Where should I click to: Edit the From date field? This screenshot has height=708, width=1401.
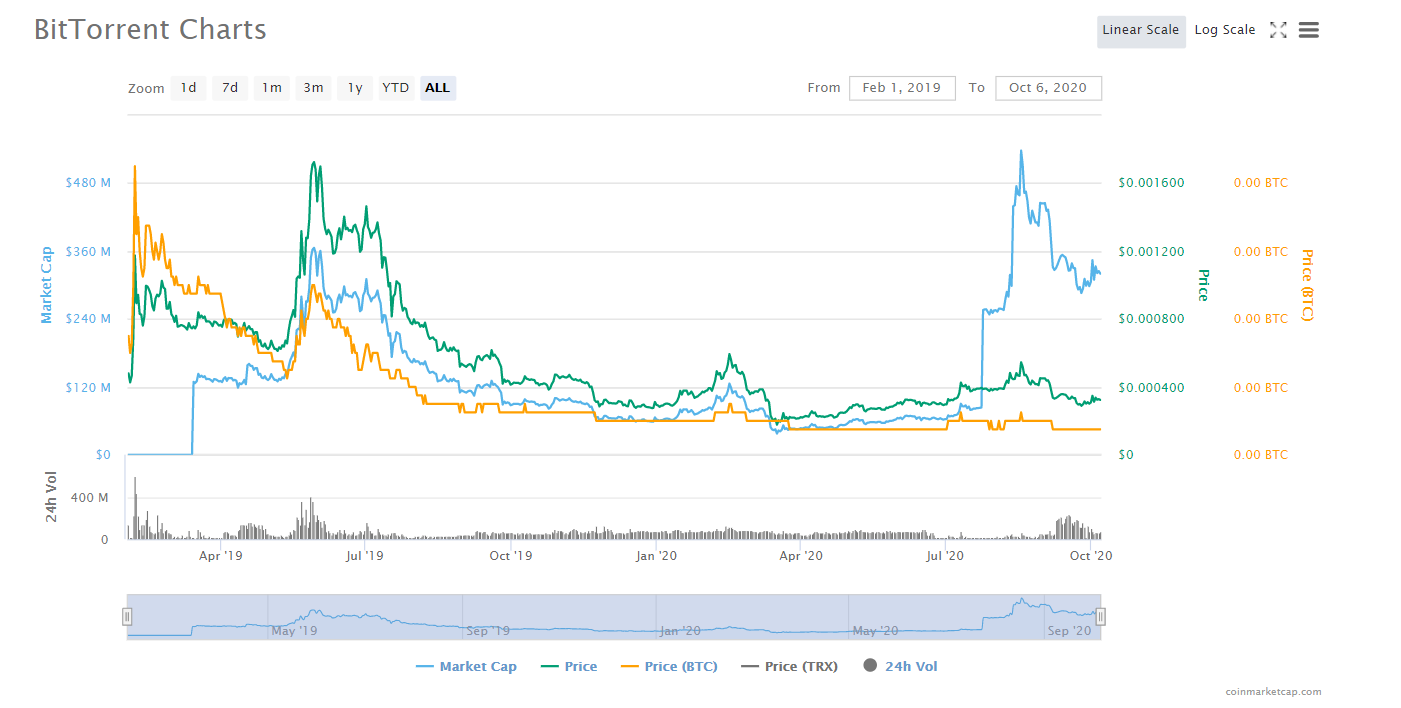(x=902, y=88)
